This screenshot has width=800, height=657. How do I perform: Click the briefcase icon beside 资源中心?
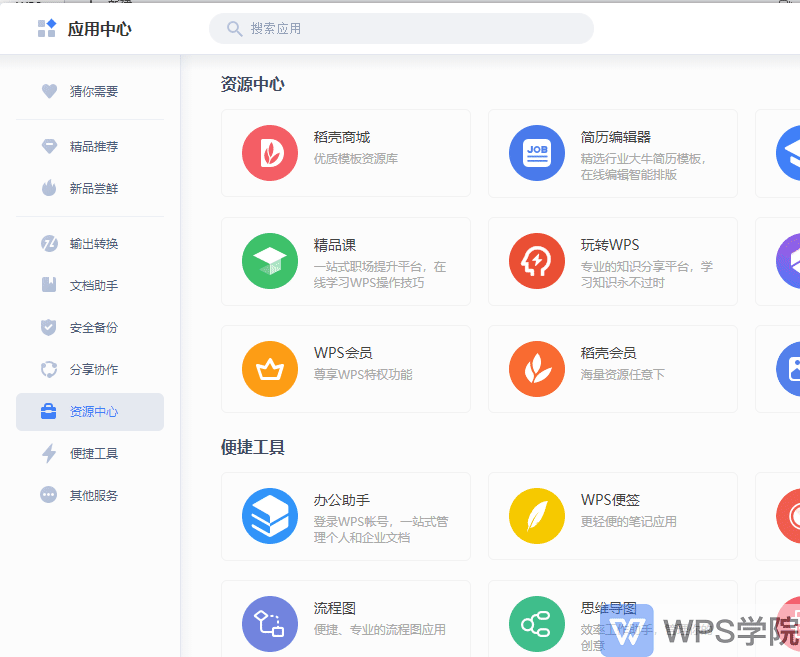[48, 411]
